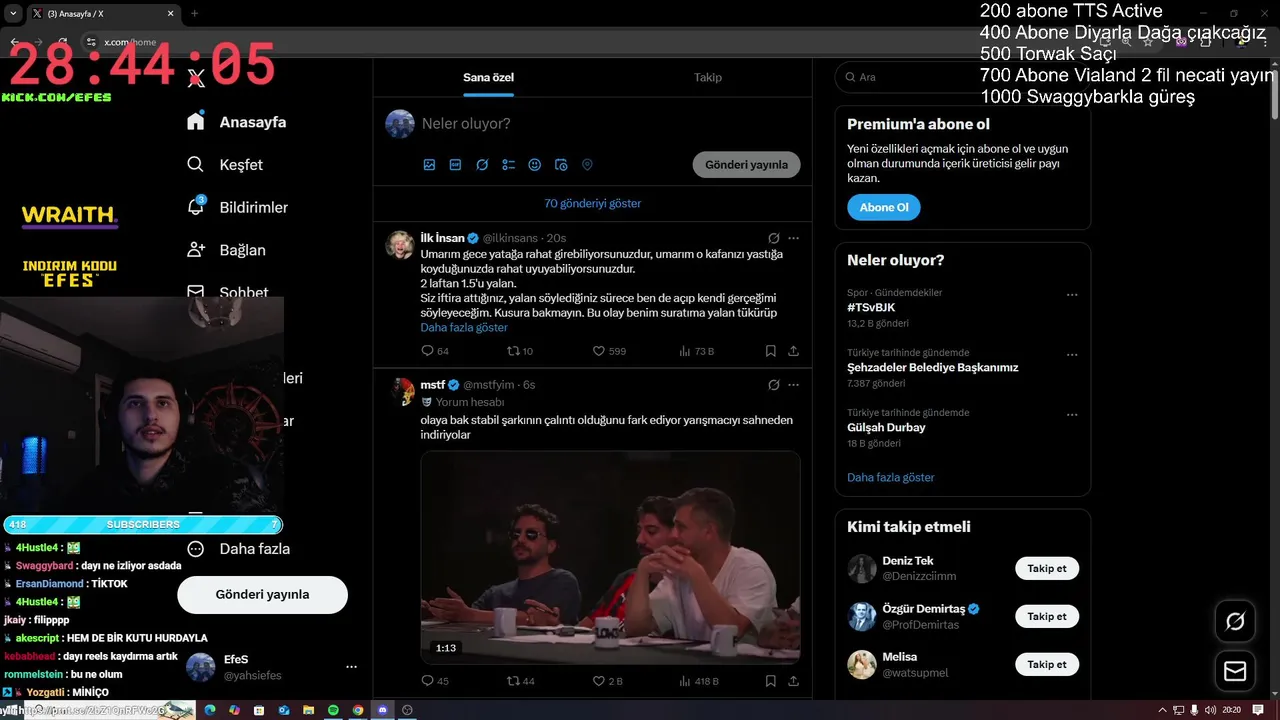Schedule the post with calendar icon
The width and height of the screenshot is (1280, 720).
point(561,165)
